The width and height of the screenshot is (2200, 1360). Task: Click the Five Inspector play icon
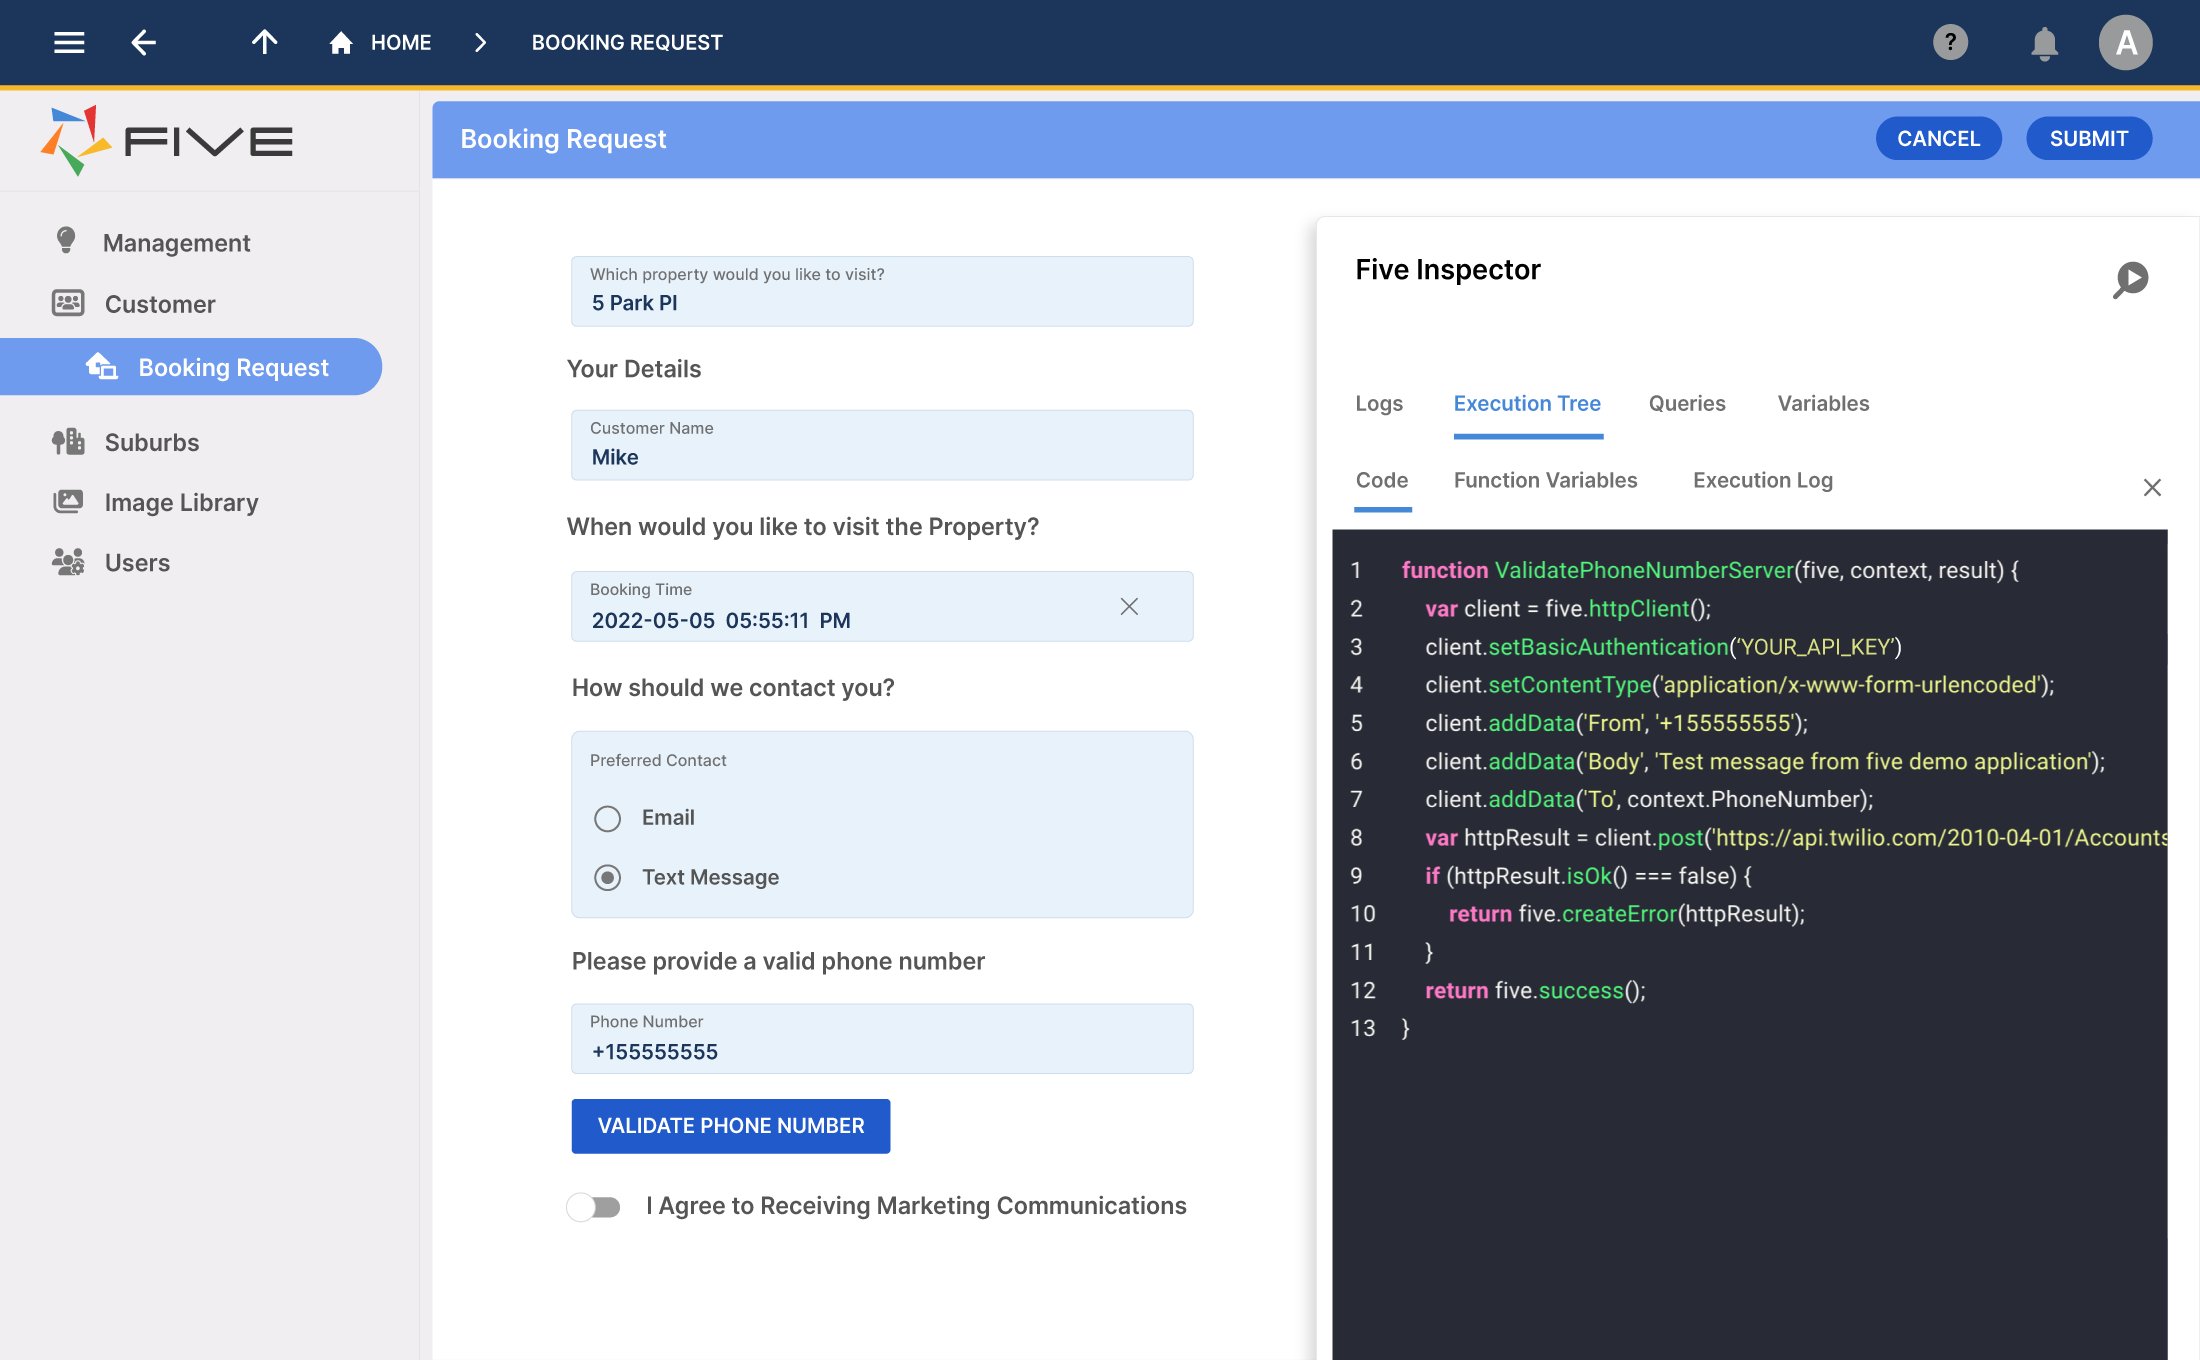tap(2131, 279)
